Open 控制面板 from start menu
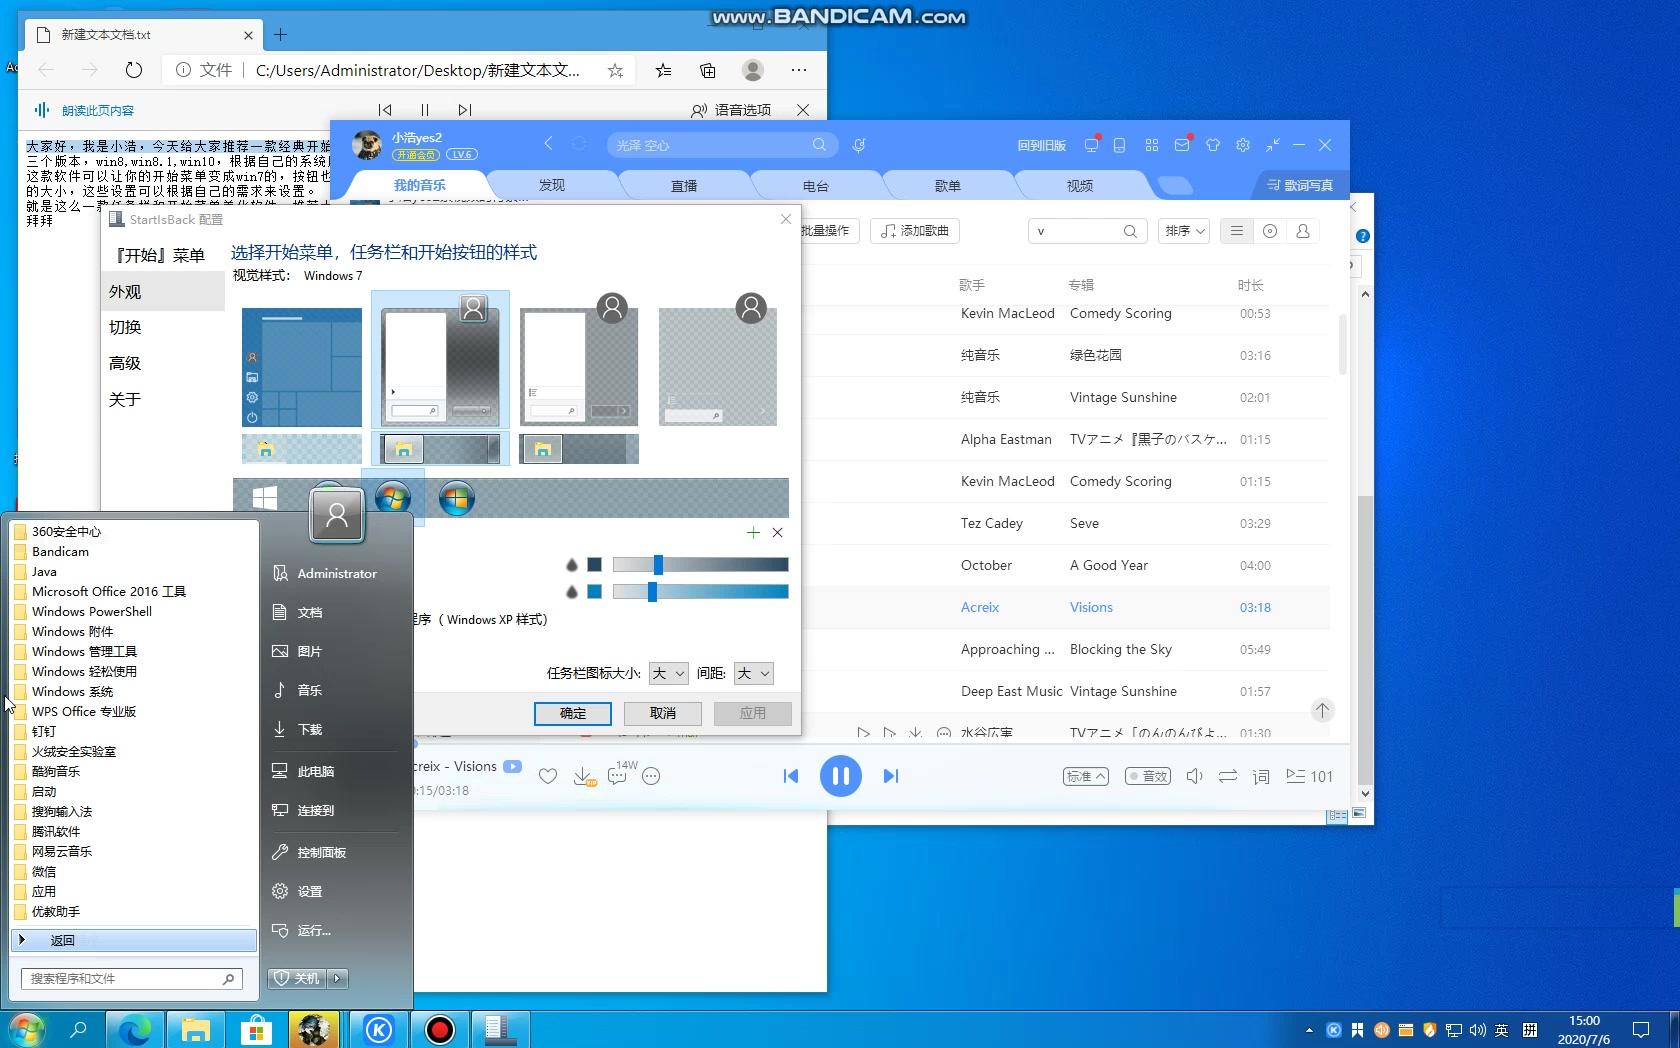The width and height of the screenshot is (1680, 1048). coord(322,852)
